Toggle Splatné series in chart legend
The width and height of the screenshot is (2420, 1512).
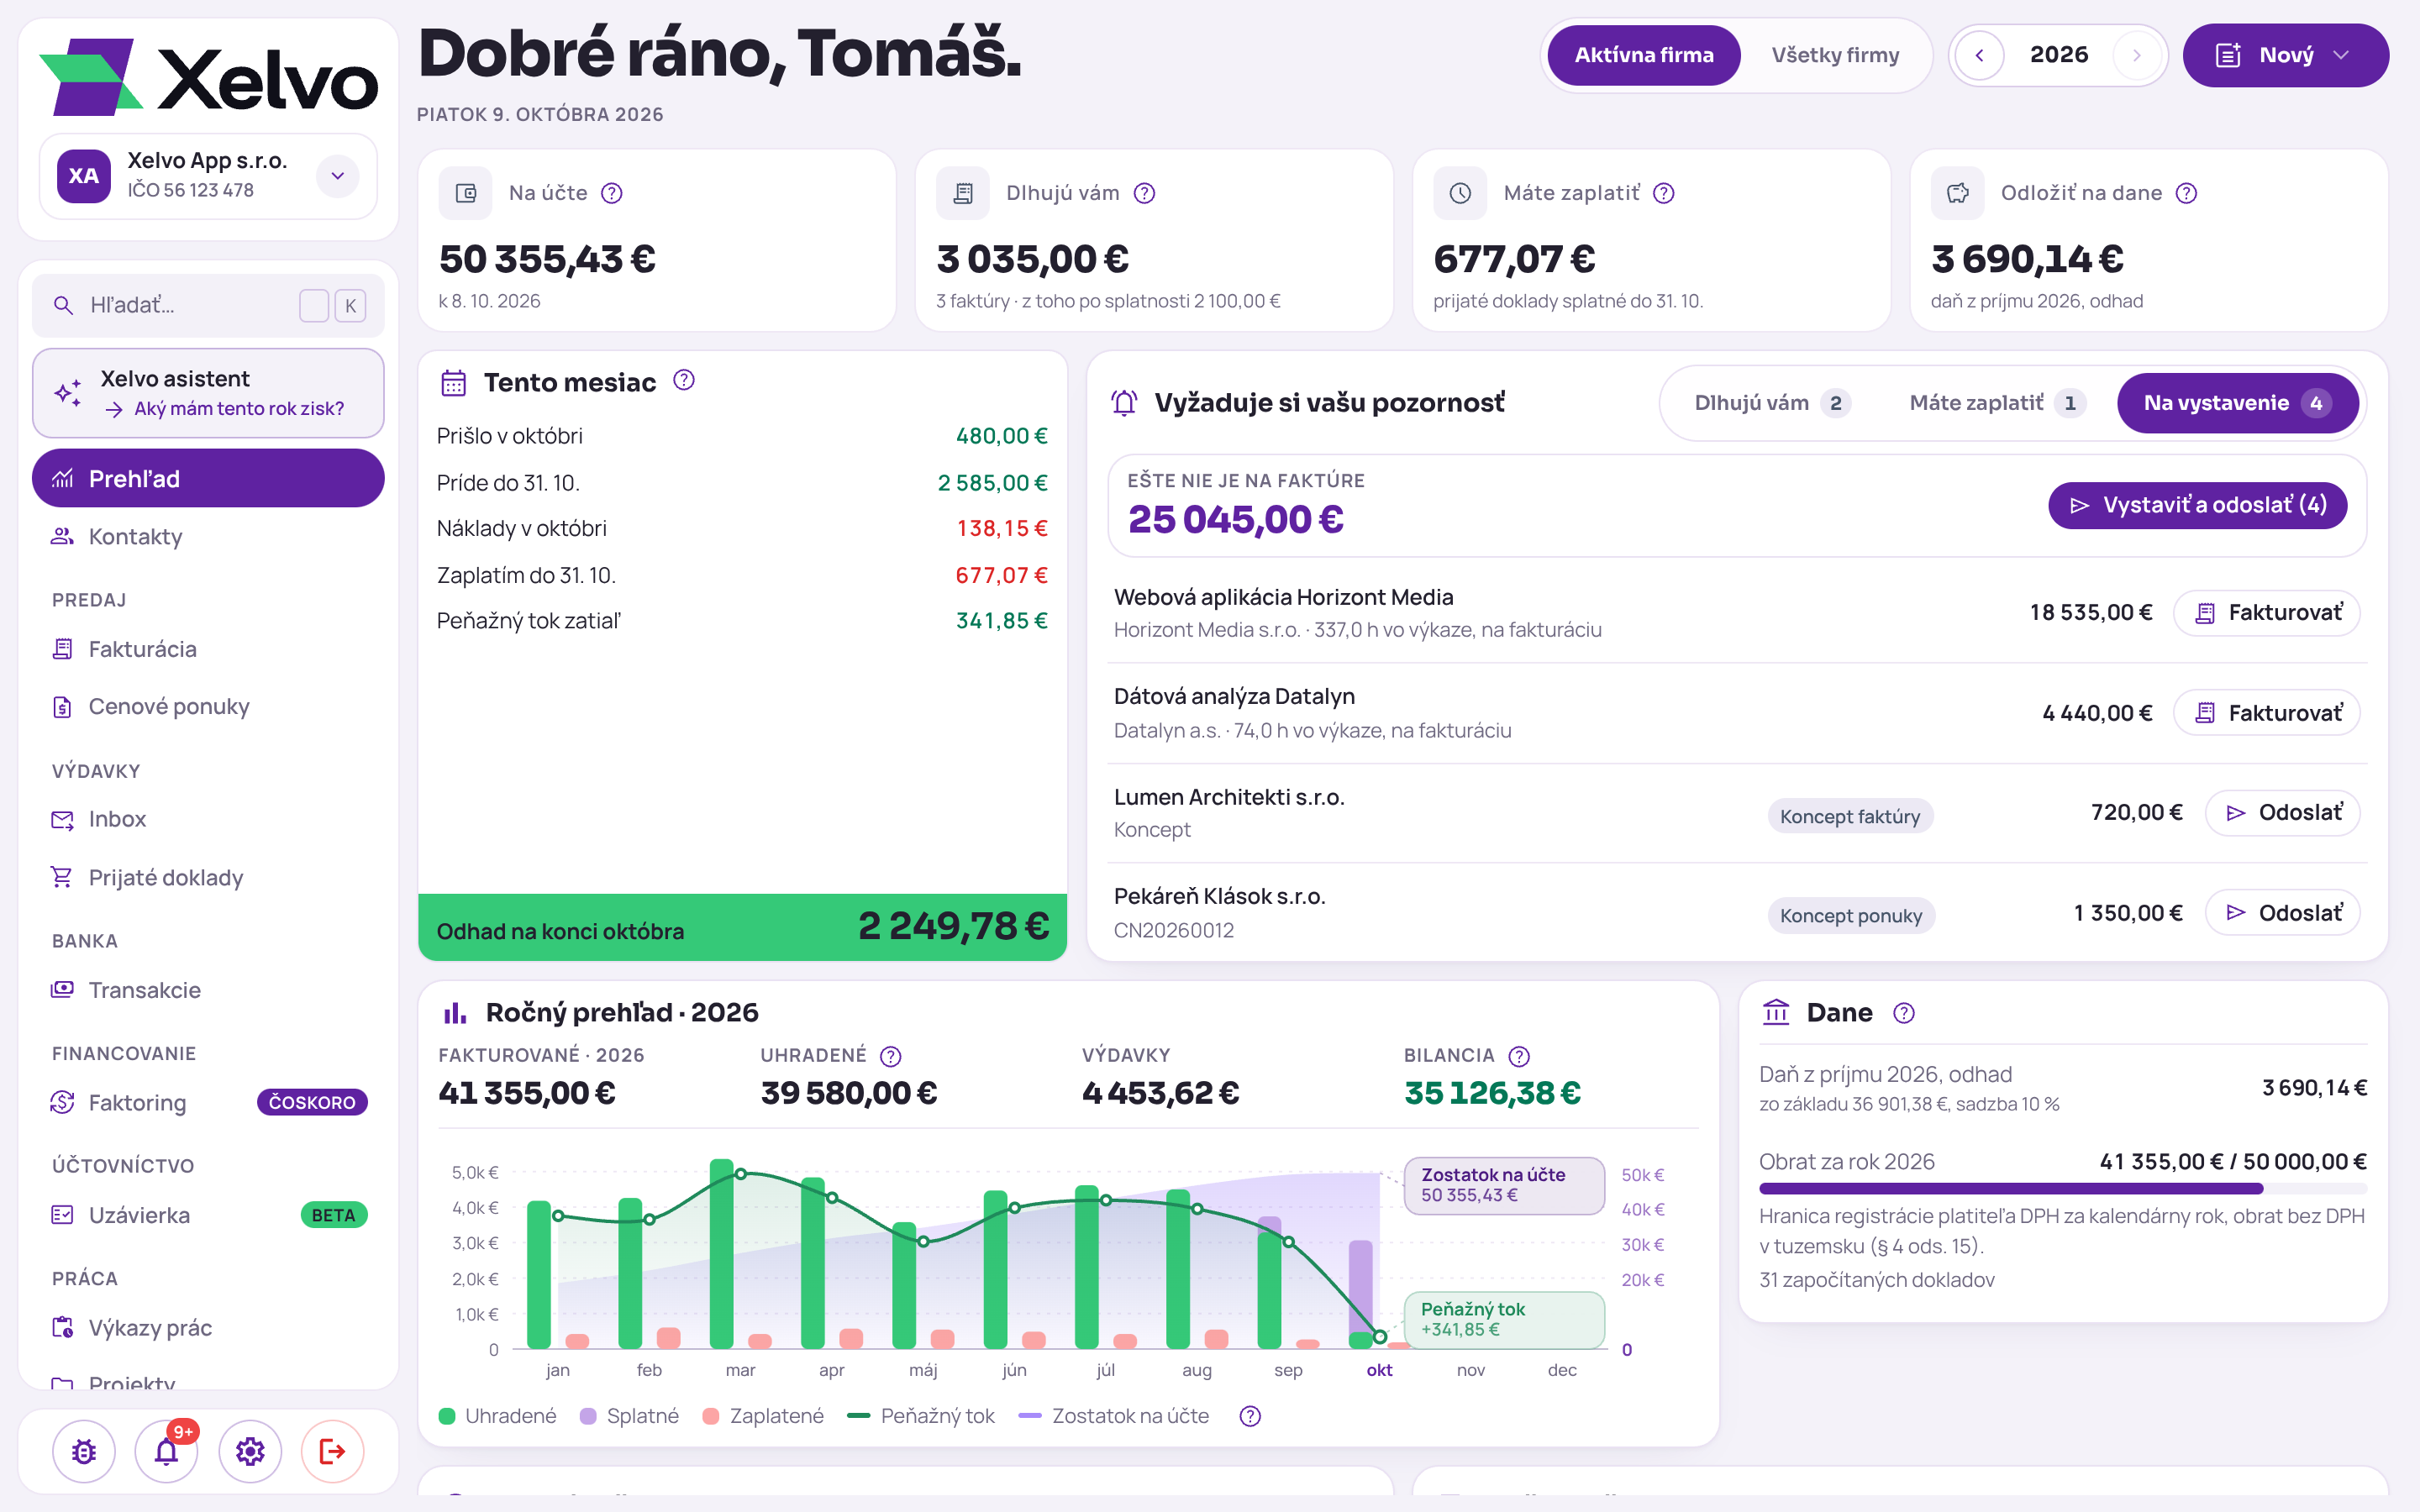pyautogui.click(x=629, y=1416)
